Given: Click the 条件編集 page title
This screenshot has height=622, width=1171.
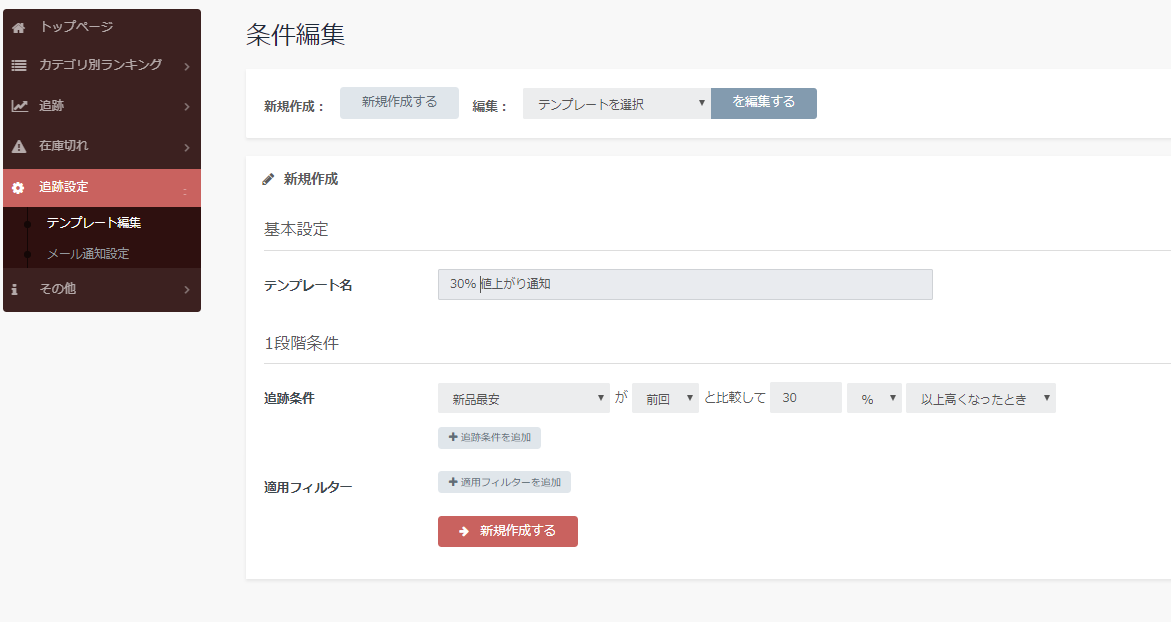Looking at the screenshot, I should [296, 35].
